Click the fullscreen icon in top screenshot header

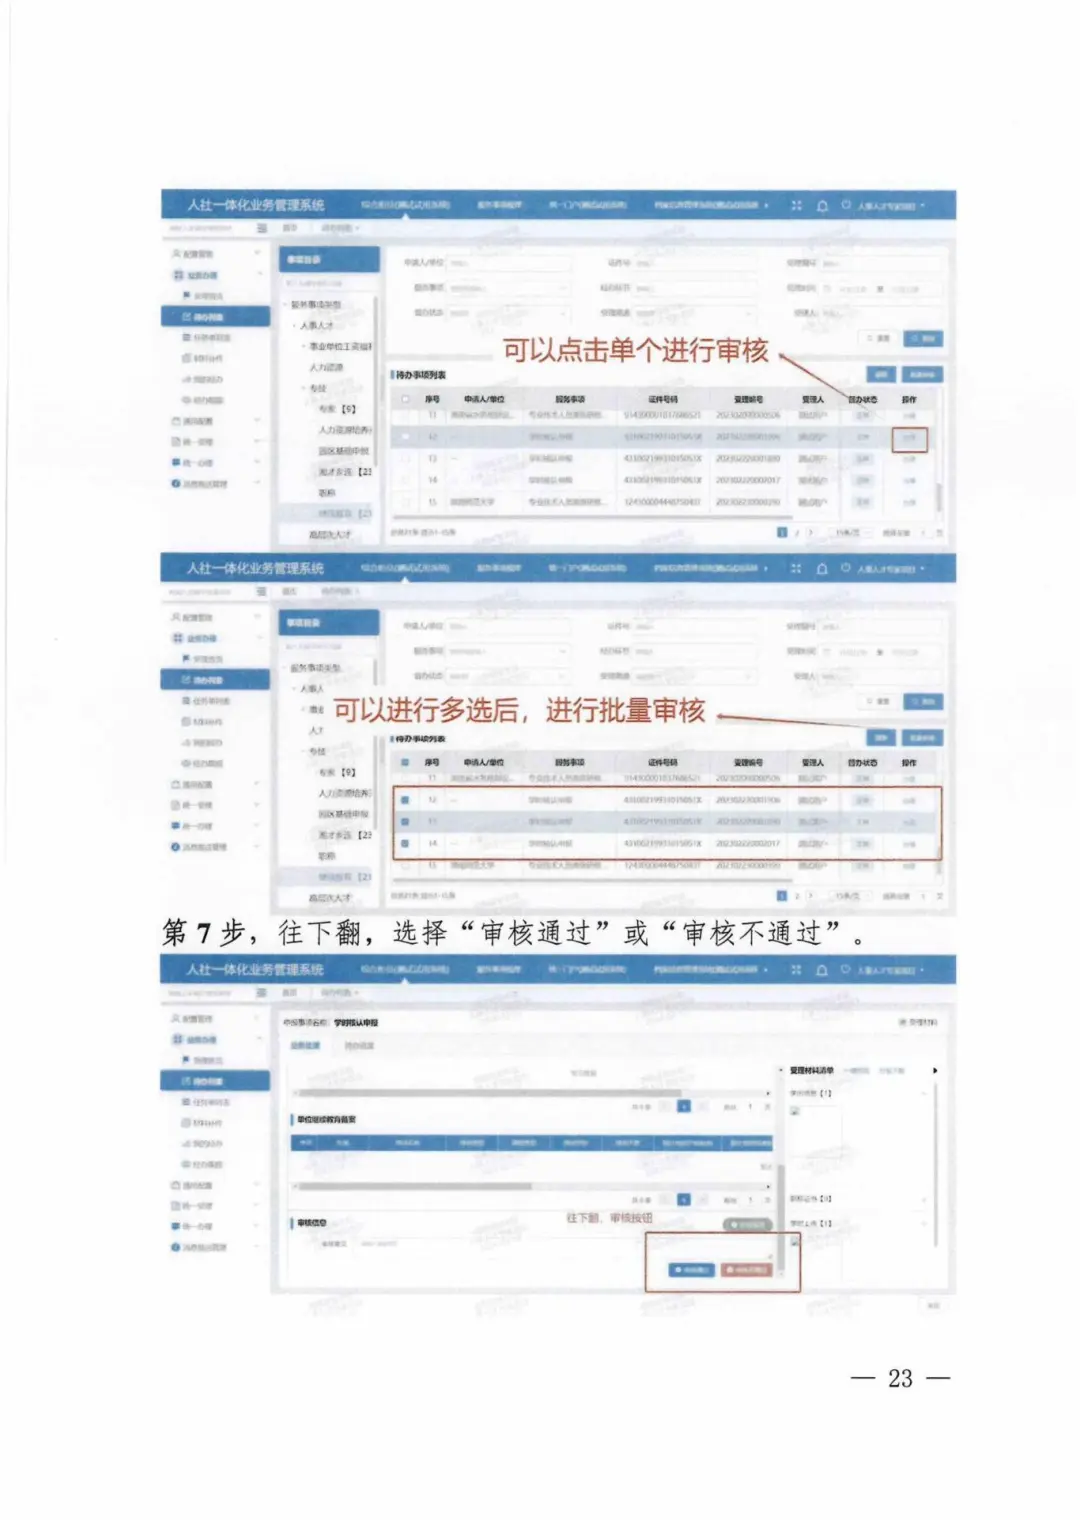[x=796, y=206]
